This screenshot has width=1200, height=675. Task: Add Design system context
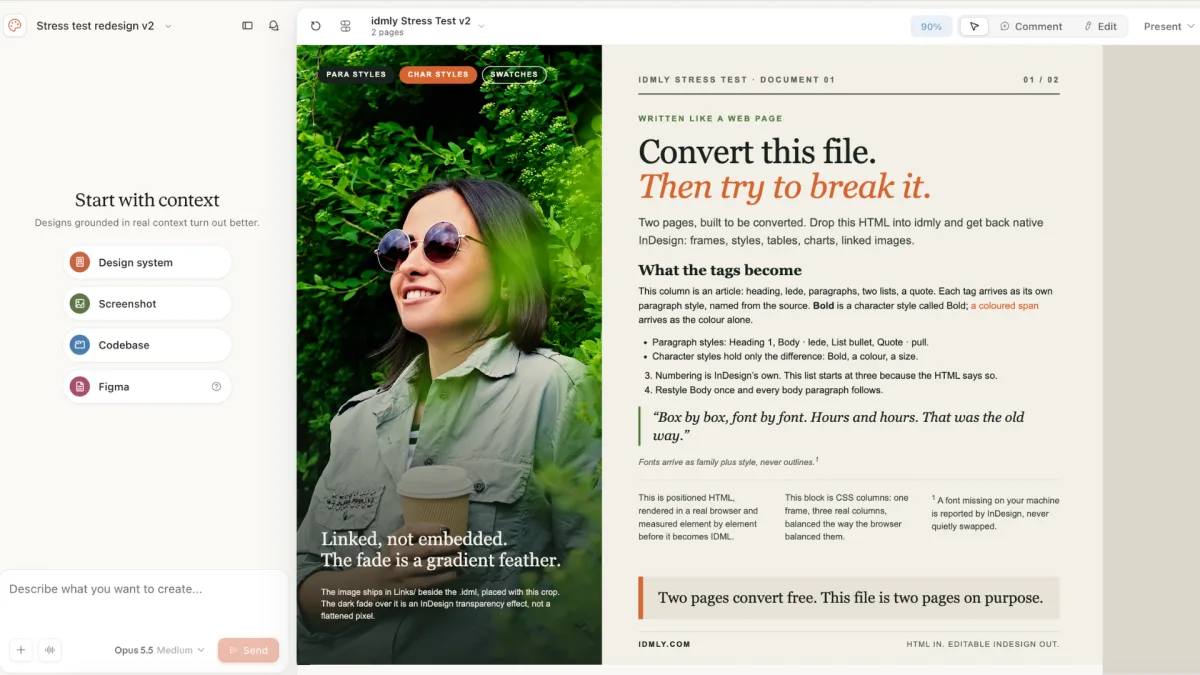coord(147,262)
